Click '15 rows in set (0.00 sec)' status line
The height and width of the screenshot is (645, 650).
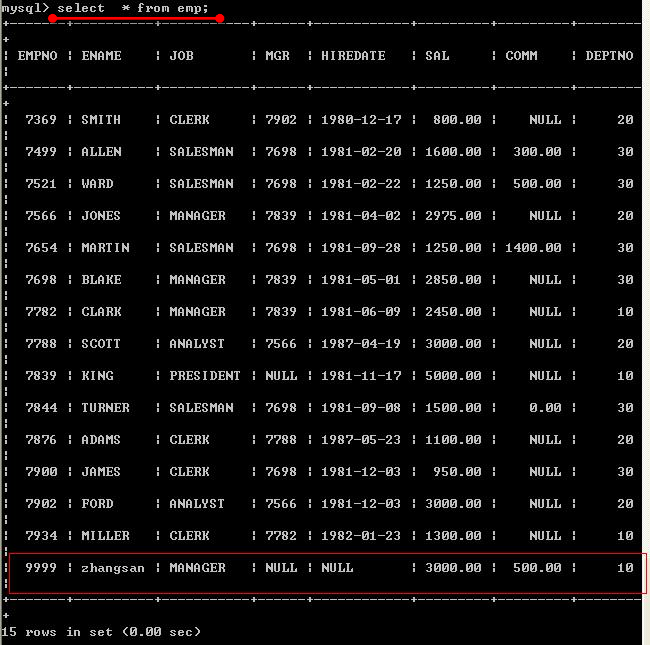(x=101, y=632)
